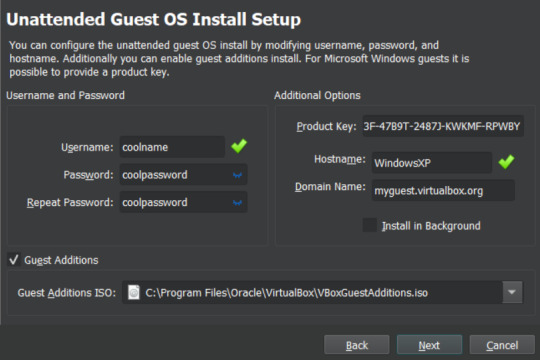This screenshot has width=540, height=360.
Task: Click the ISO disc file icon
Action: click(x=134, y=292)
